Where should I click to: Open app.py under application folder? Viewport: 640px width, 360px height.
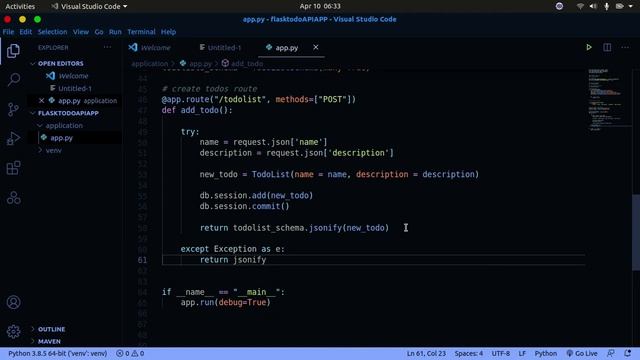click(61, 138)
